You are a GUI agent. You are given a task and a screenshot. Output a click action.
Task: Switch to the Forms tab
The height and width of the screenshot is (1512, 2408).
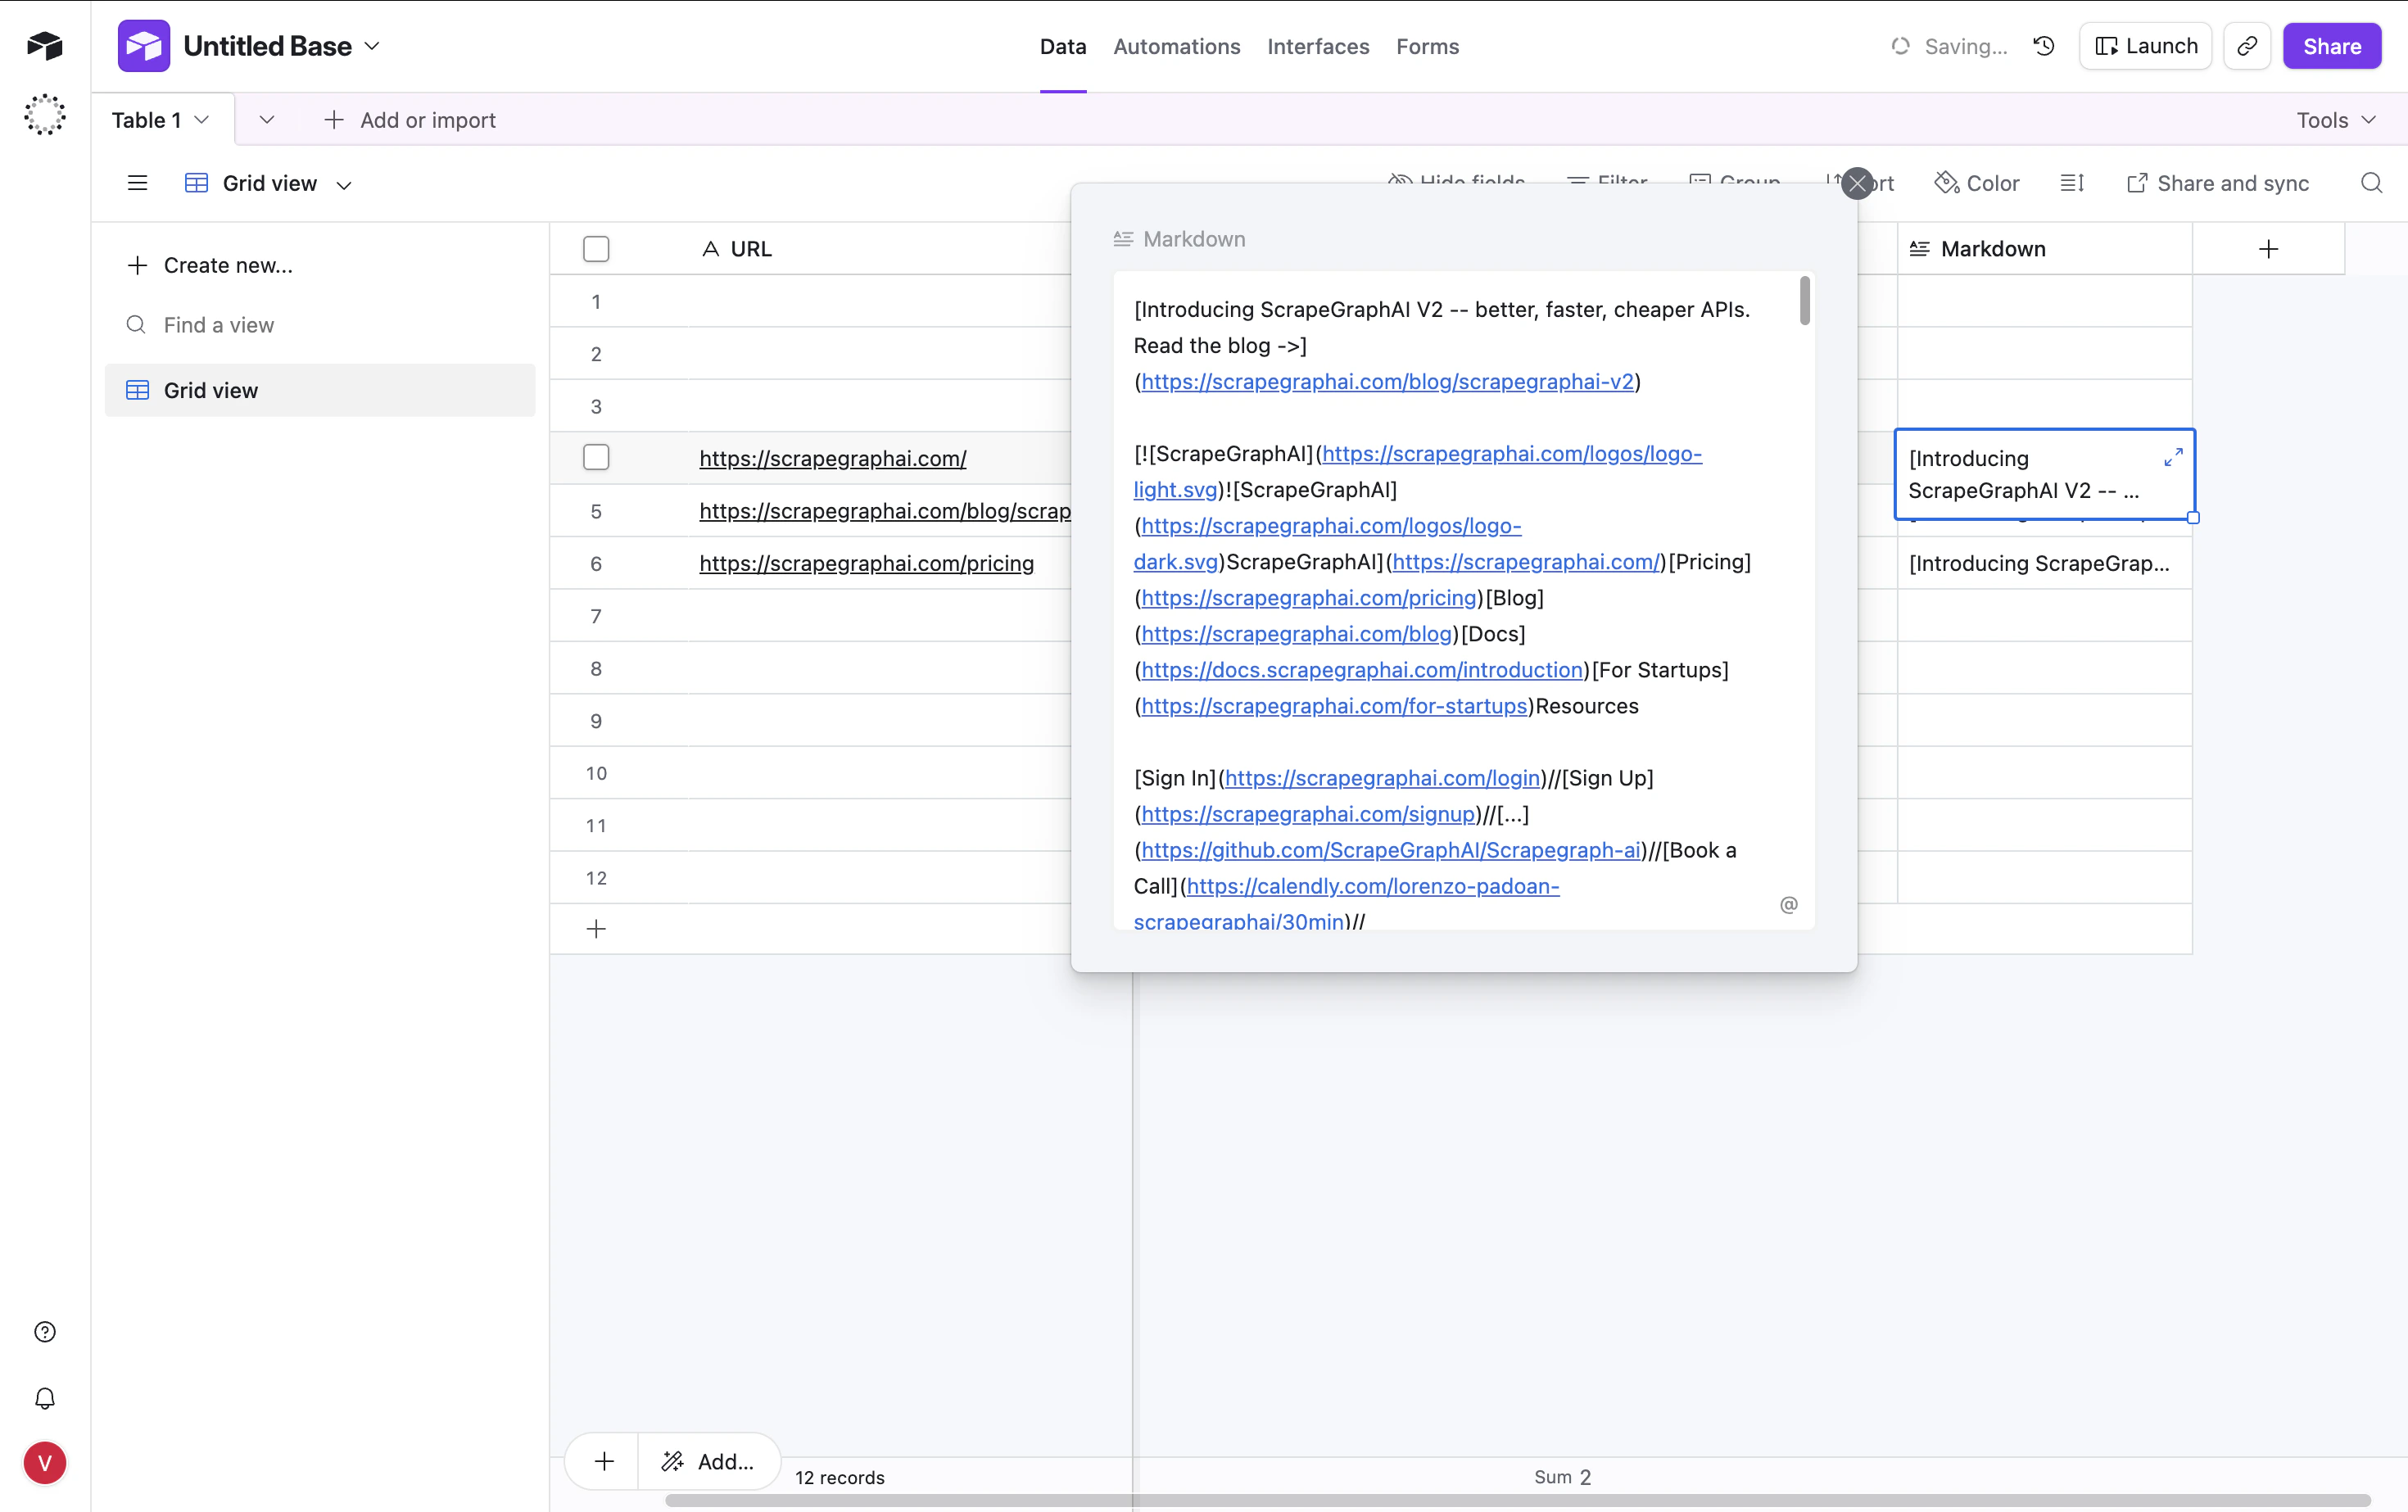tap(1428, 46)
